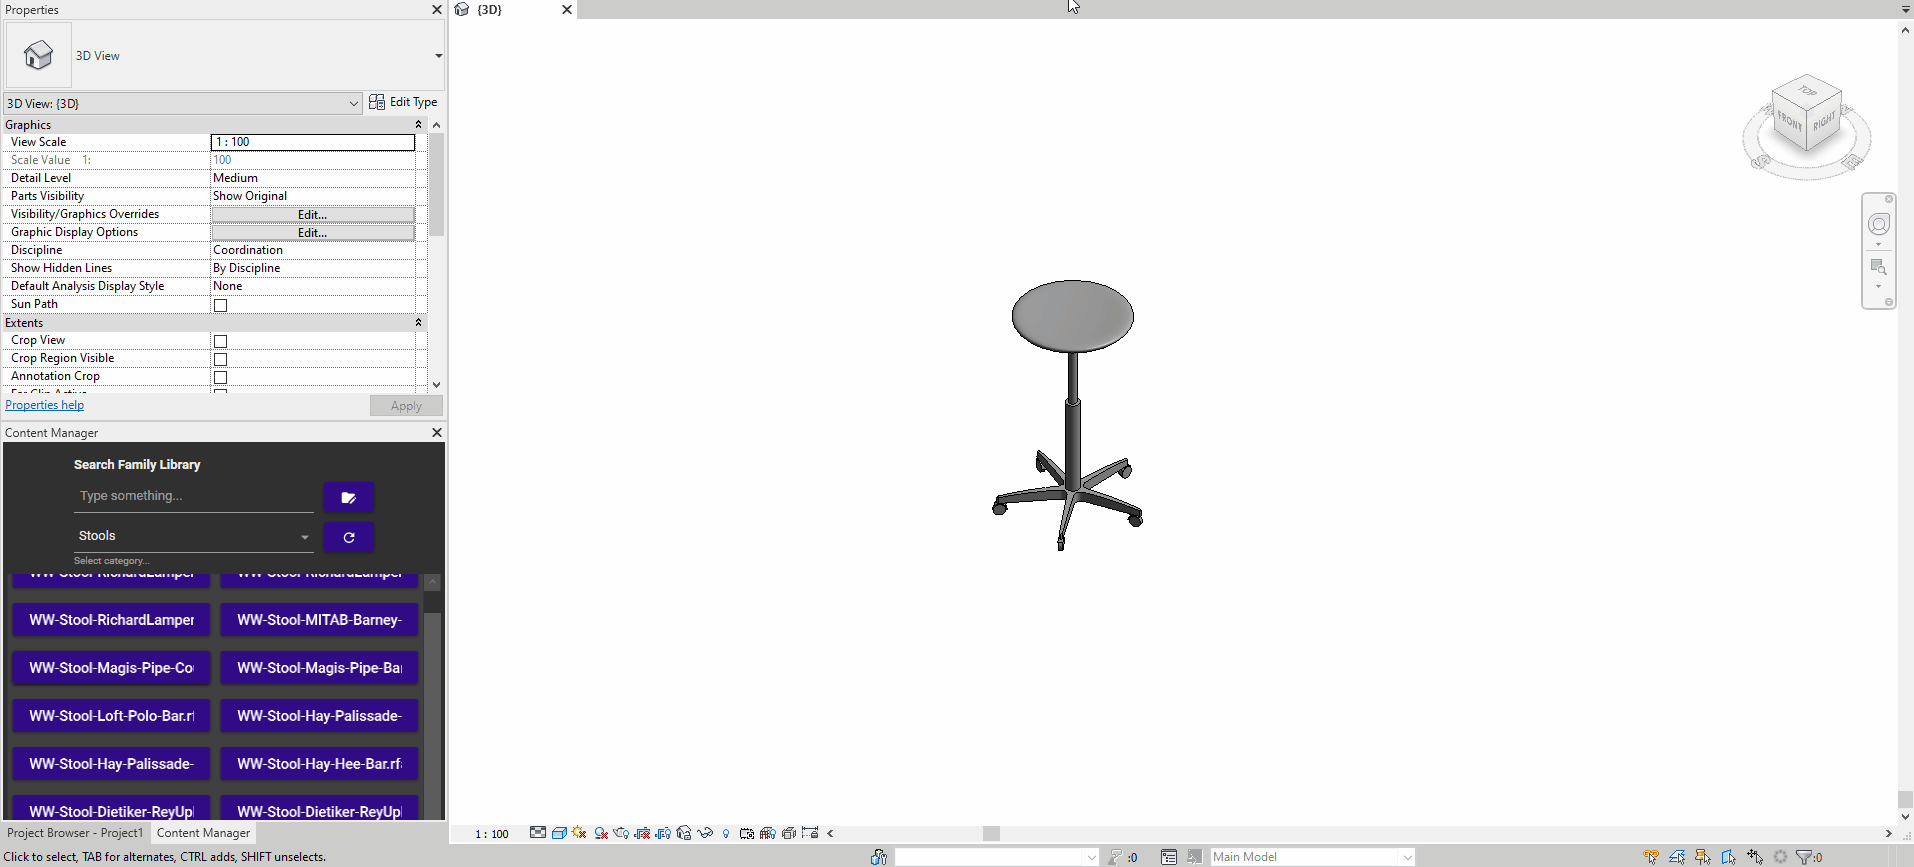Load the WW-Stool-Hay-Hee-Bar family

coord(319,764)
